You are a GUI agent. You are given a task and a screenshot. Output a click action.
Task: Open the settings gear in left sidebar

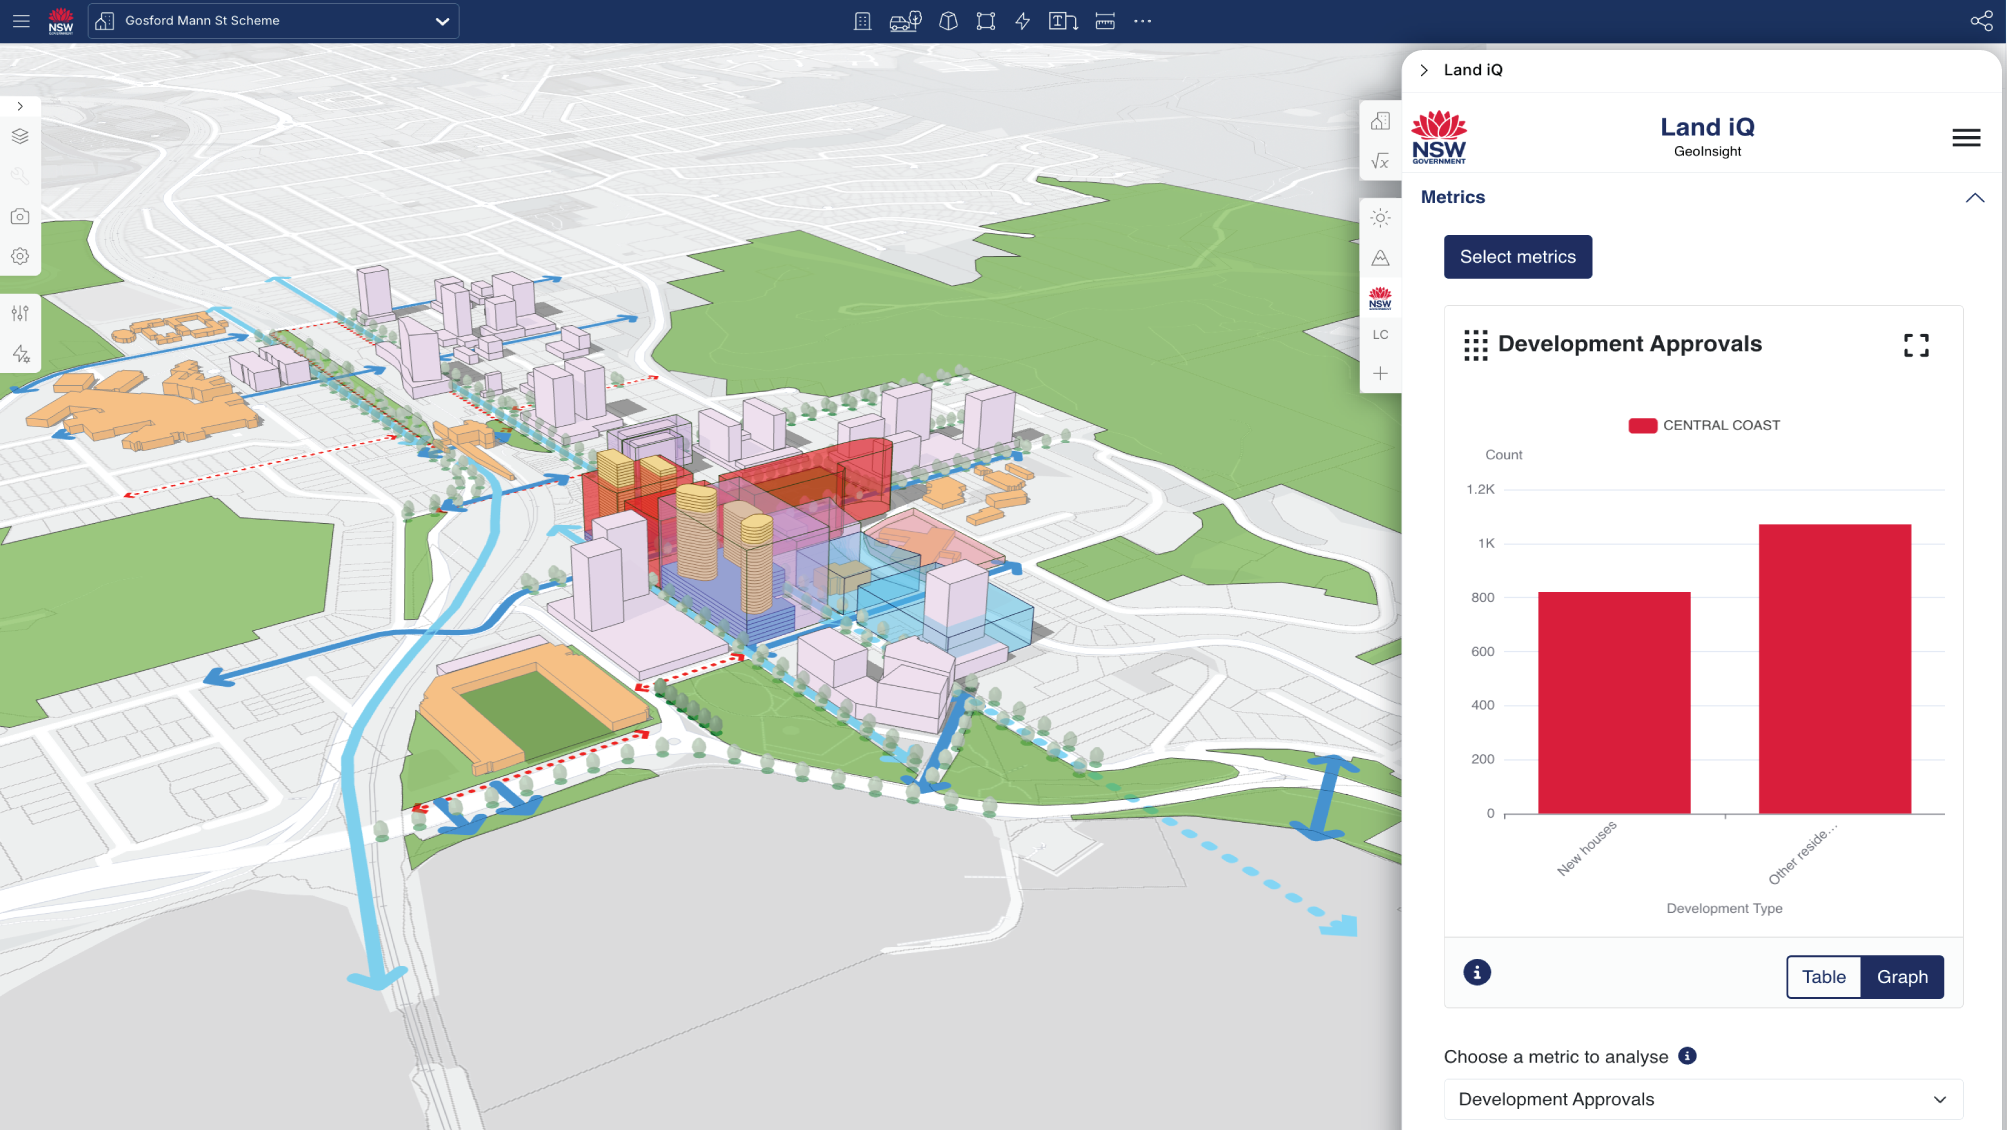click(20, 256)
